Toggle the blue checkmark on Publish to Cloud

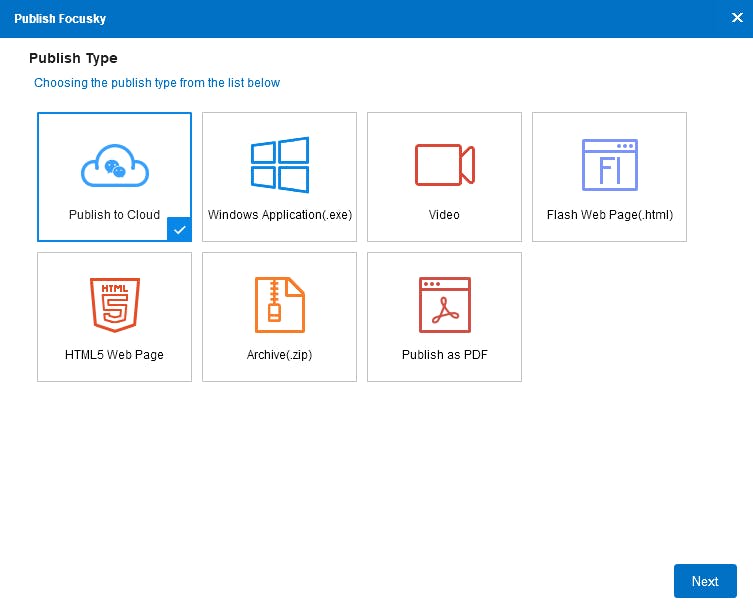coord(180,230)
